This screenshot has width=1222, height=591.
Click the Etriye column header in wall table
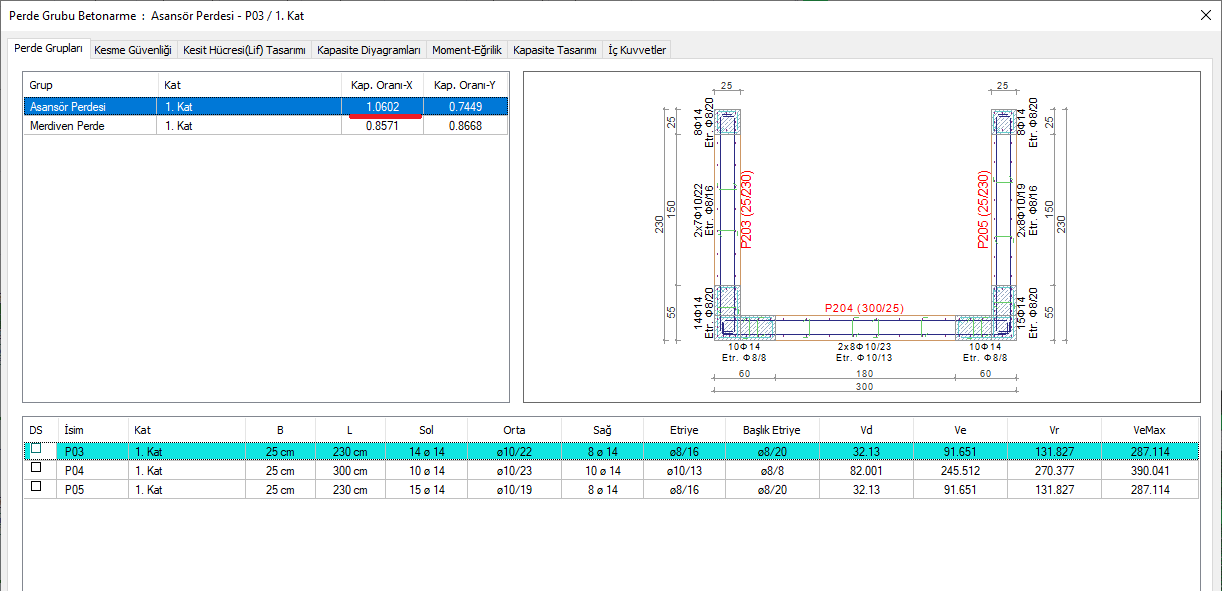683,429
